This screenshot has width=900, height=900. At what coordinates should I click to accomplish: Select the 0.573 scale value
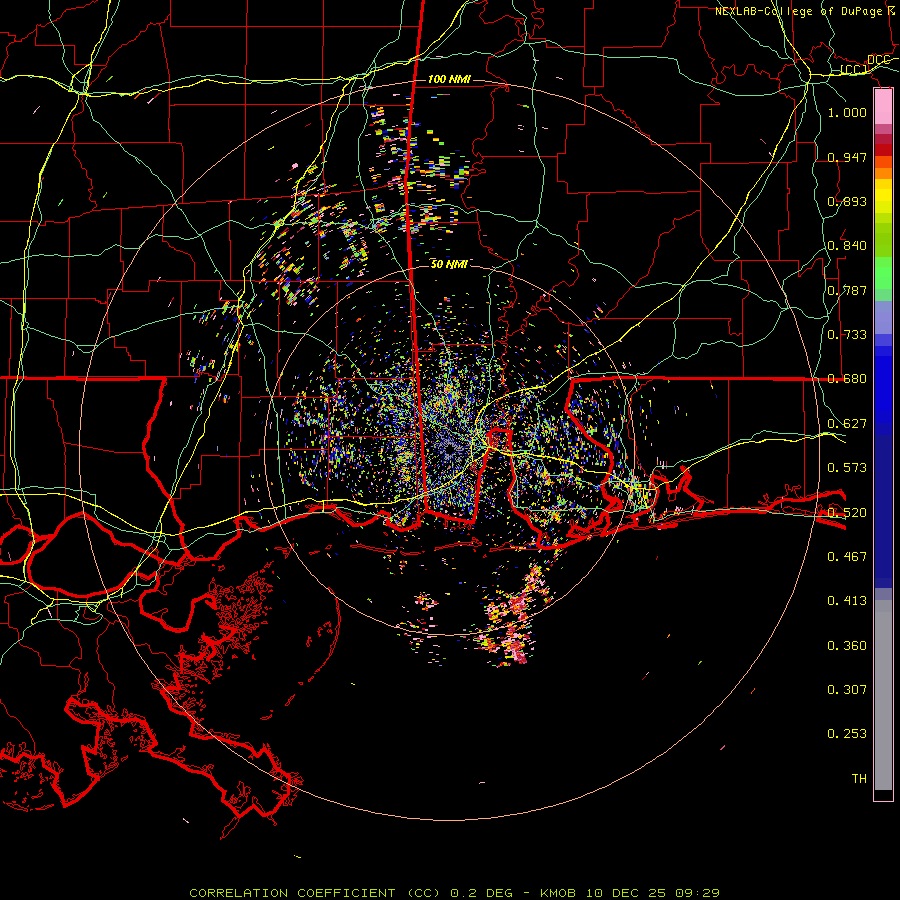pyautogui.click(x=847, y=467)
